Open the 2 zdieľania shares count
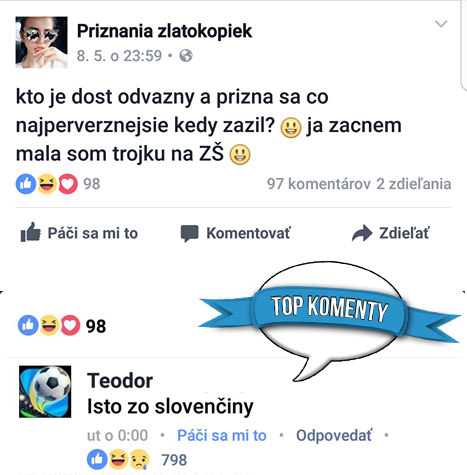 414,184
